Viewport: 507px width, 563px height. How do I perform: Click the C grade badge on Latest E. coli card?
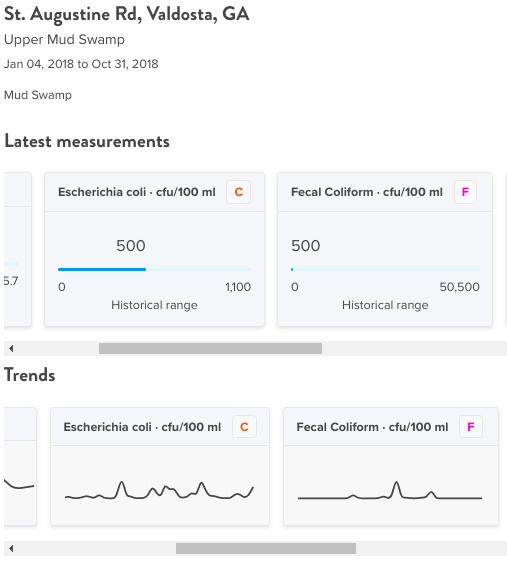pos(238,192)
